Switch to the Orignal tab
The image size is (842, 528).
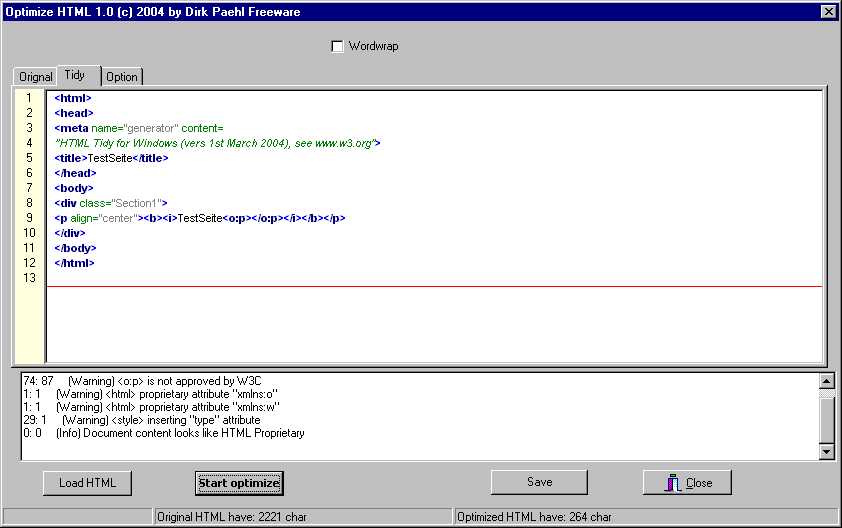35,77
